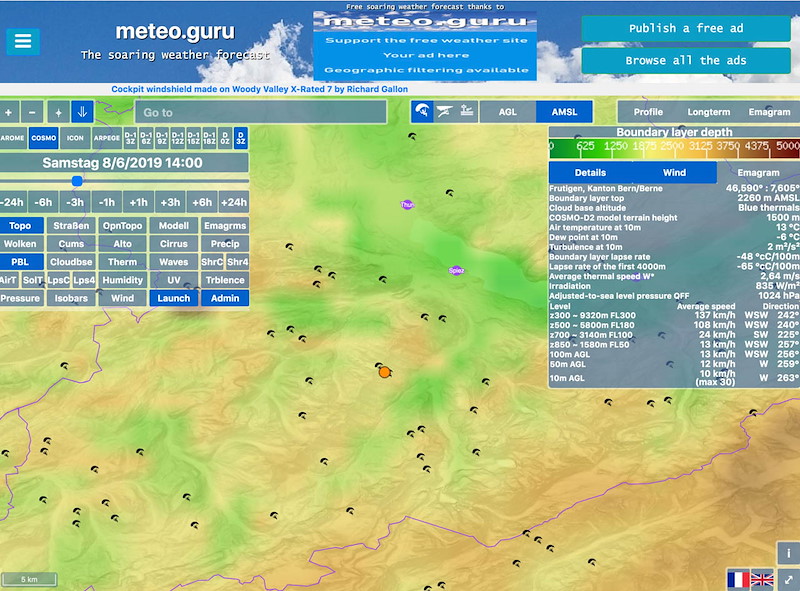The height and width of the screenshot is (591, 800).
Task: Select the sailplane takeoff icon
Action: click(467, 111)
